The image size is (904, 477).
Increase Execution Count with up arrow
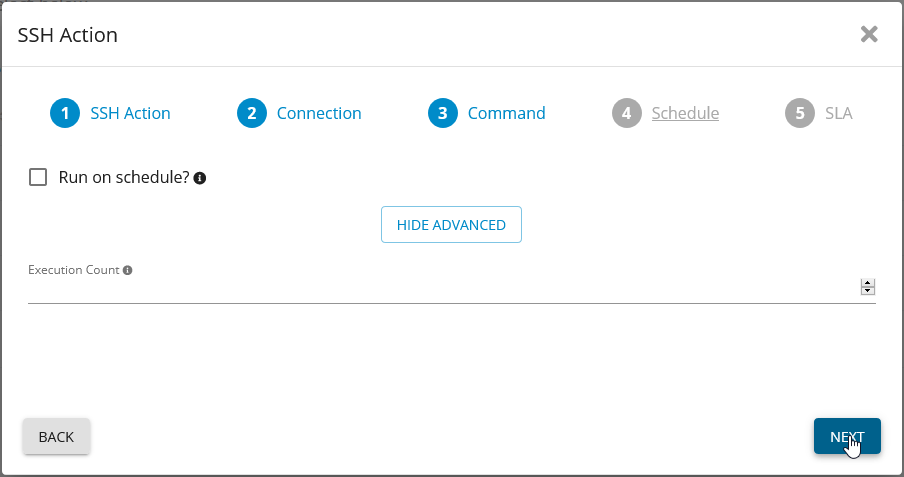pos(867,283)
